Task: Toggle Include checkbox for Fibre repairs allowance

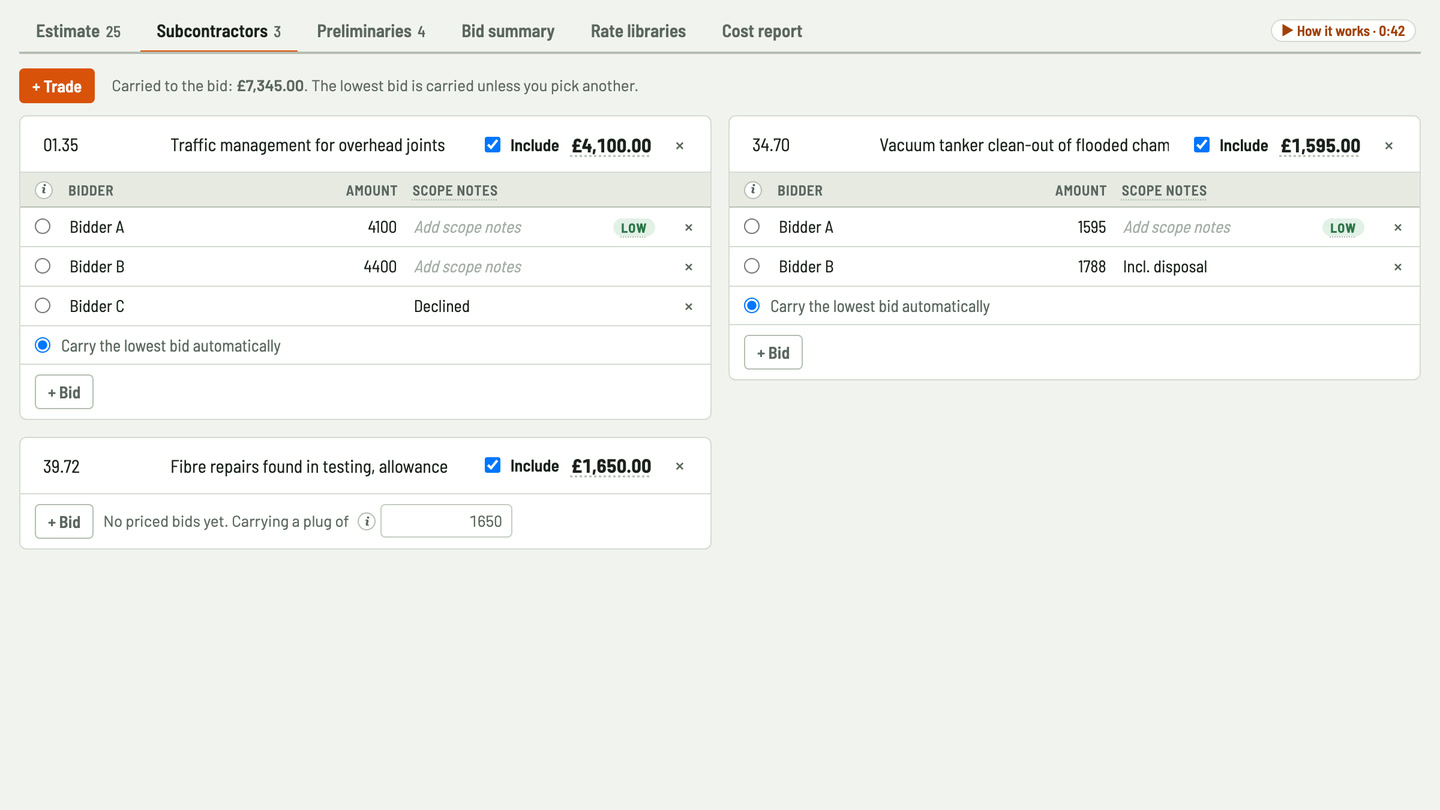Action: coord(492,465)
